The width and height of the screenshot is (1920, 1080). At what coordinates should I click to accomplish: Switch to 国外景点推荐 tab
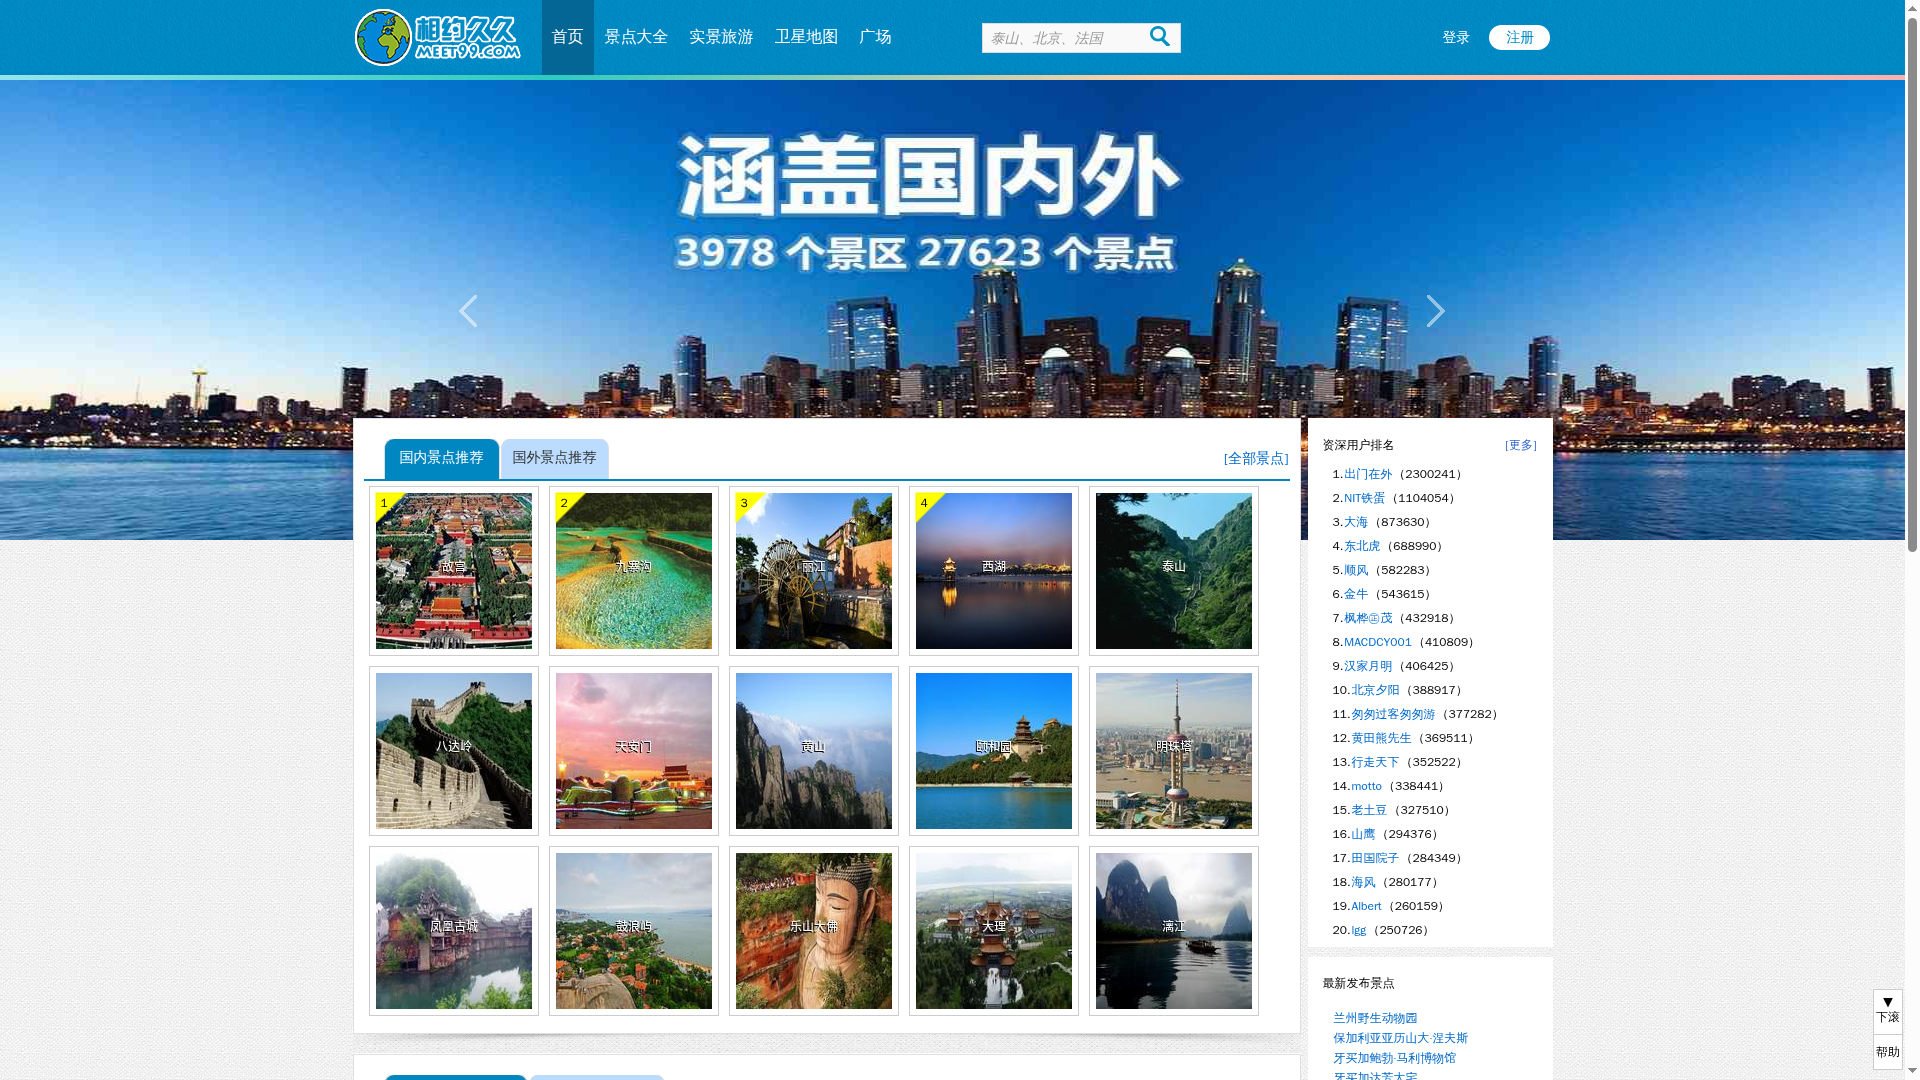(x=554, y=458)
